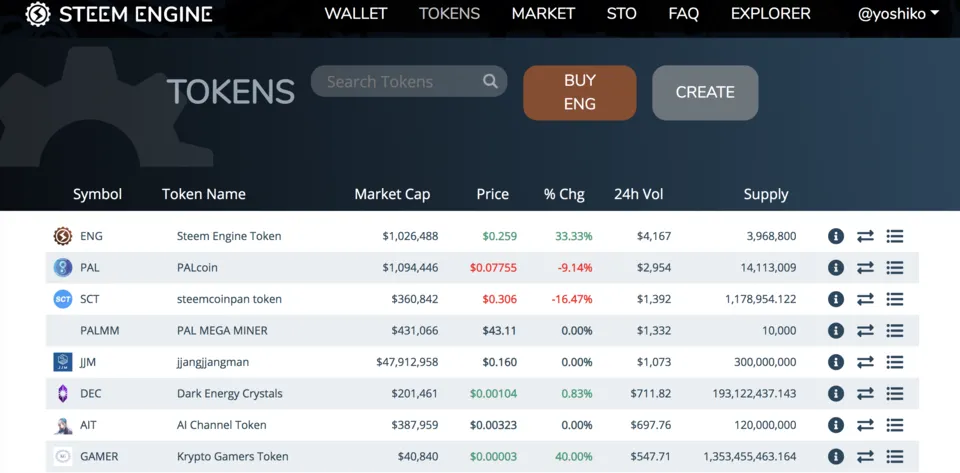The image size is (960, 473).
Task: Show info for Krypto Gamers Token
Action: (x=836, y=456)
